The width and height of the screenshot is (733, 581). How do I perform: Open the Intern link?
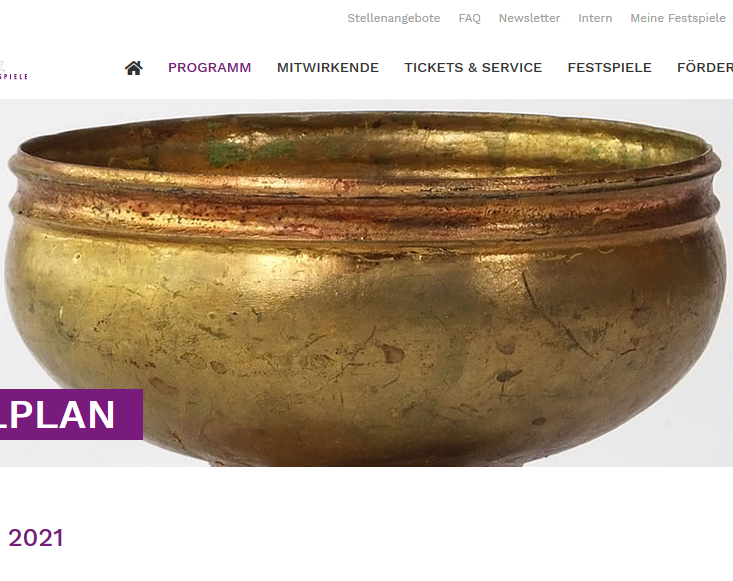[x=595, y=18]
